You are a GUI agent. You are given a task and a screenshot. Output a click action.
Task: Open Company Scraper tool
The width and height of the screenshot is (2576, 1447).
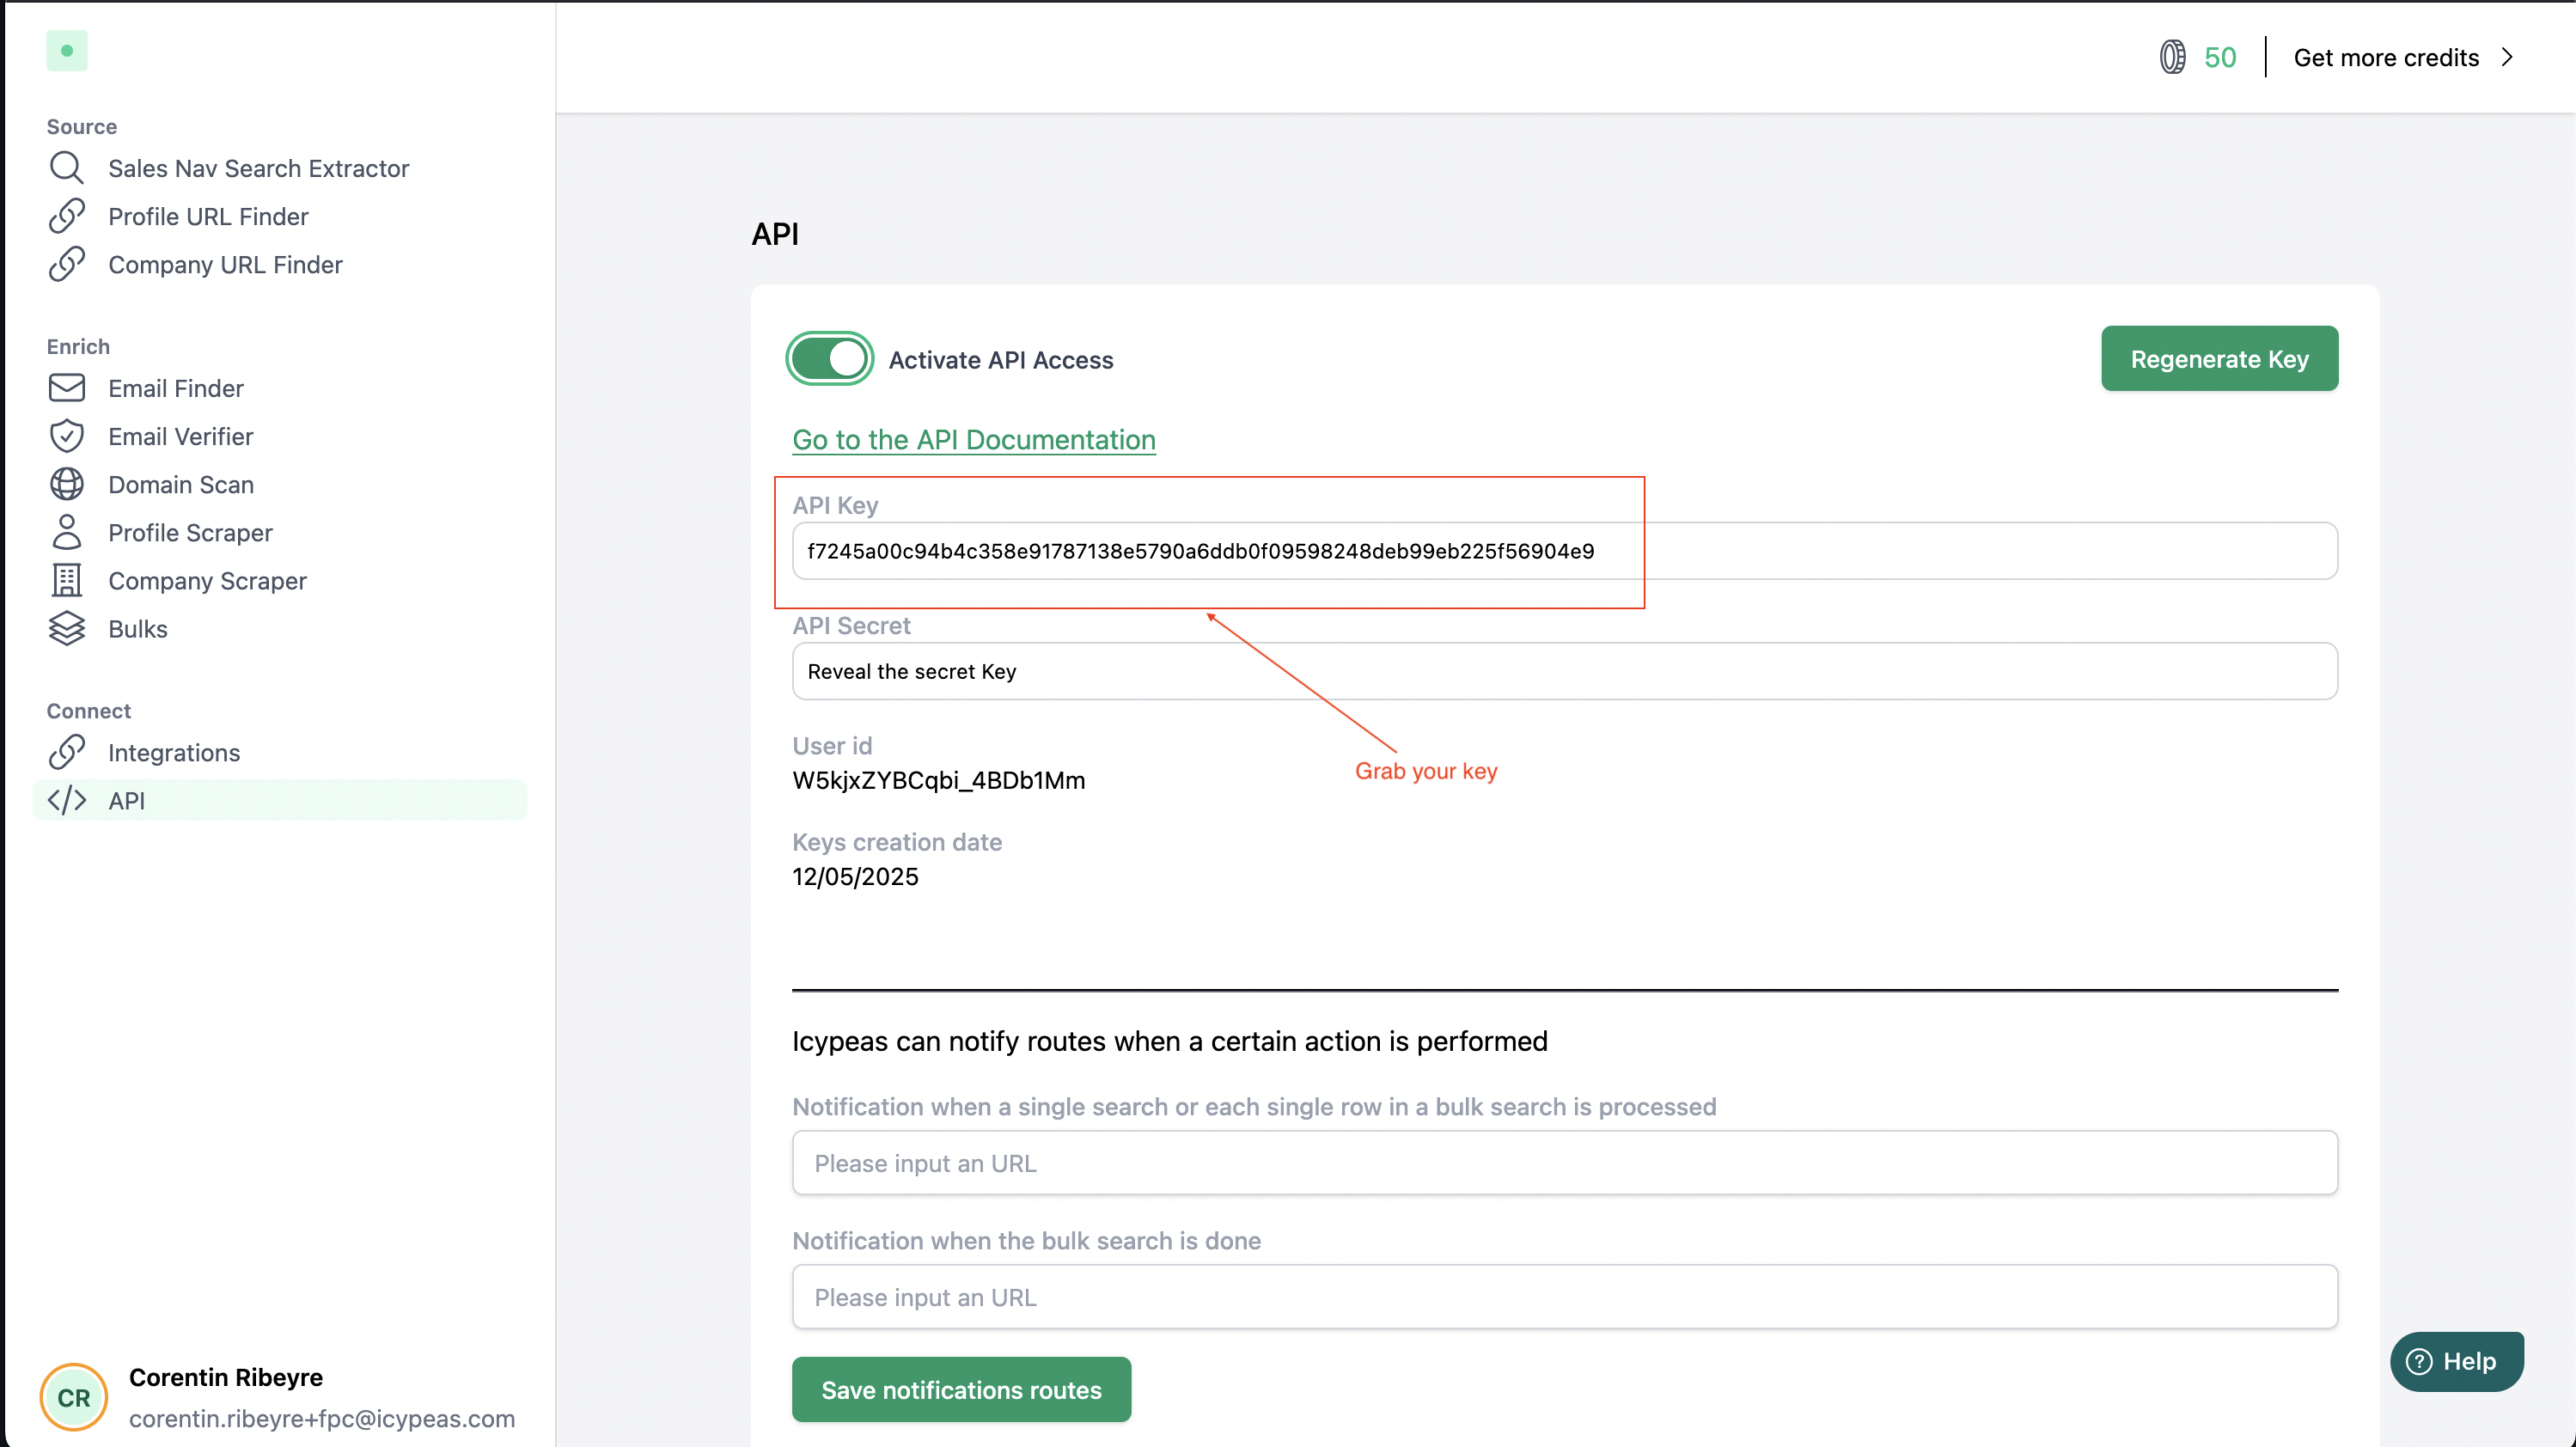coord(207,580)
